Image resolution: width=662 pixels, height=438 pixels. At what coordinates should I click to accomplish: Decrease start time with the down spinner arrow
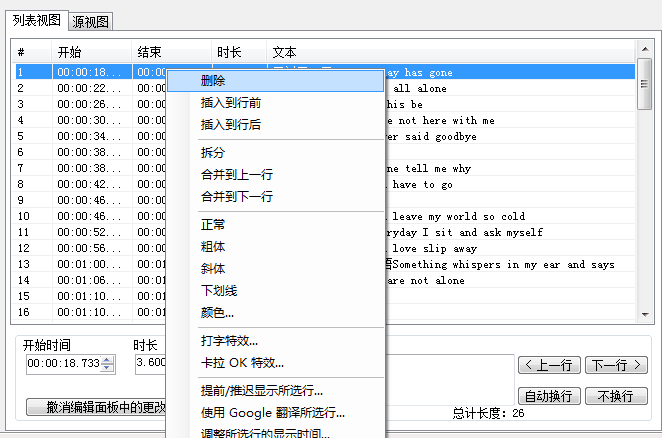[x=107, y=368]
